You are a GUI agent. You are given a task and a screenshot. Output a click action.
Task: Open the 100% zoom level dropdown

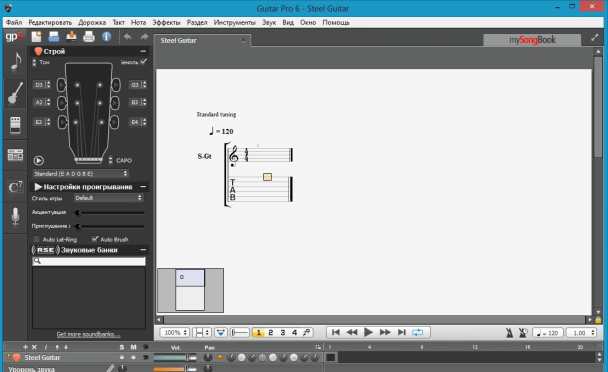click(174, 332)
